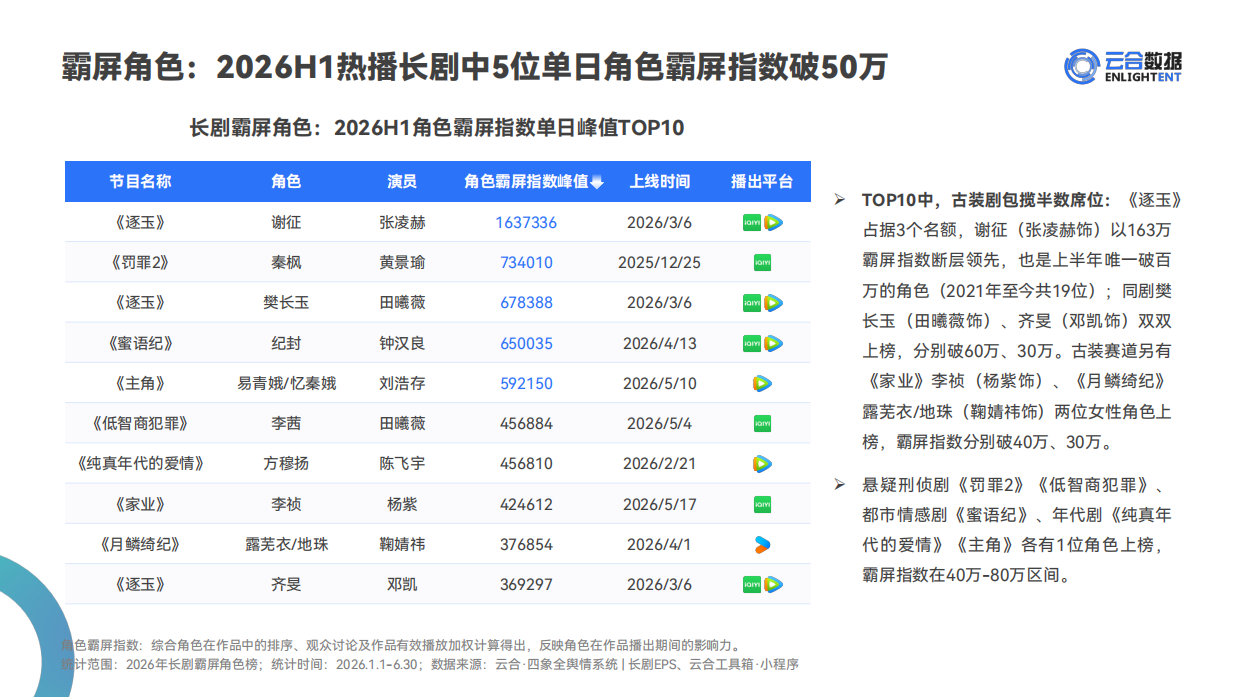The width and height of the screenshot is (1240, 697).
Task: Click the actor name 张凌赫
Action: pyautogui.click(x=402, y=223)
